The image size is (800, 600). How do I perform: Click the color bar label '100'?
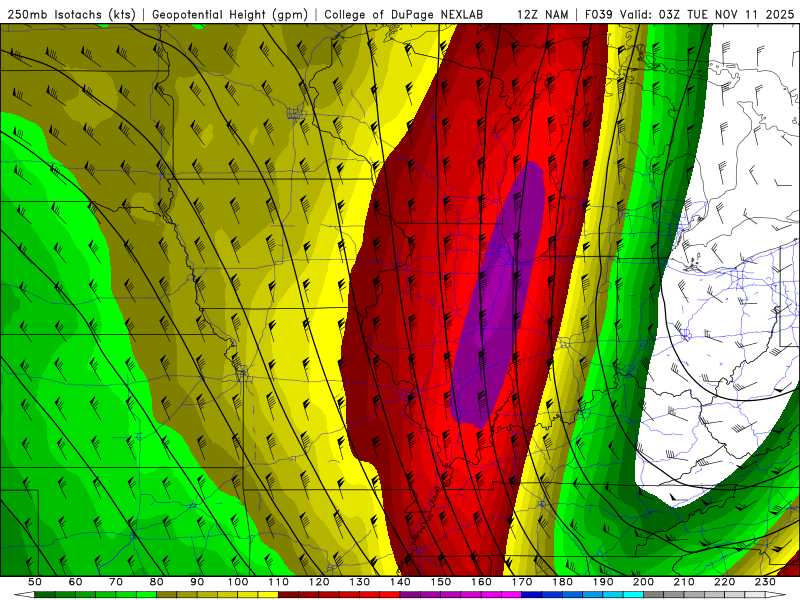[238, 582]
